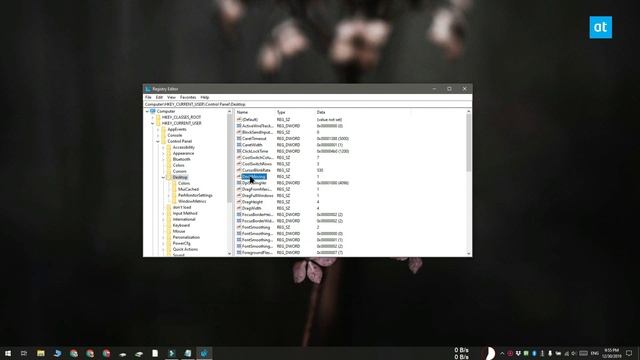Screen dimensions: 640x360
Task: Collapse the Desktop key
Action: (x=163, y=177)
